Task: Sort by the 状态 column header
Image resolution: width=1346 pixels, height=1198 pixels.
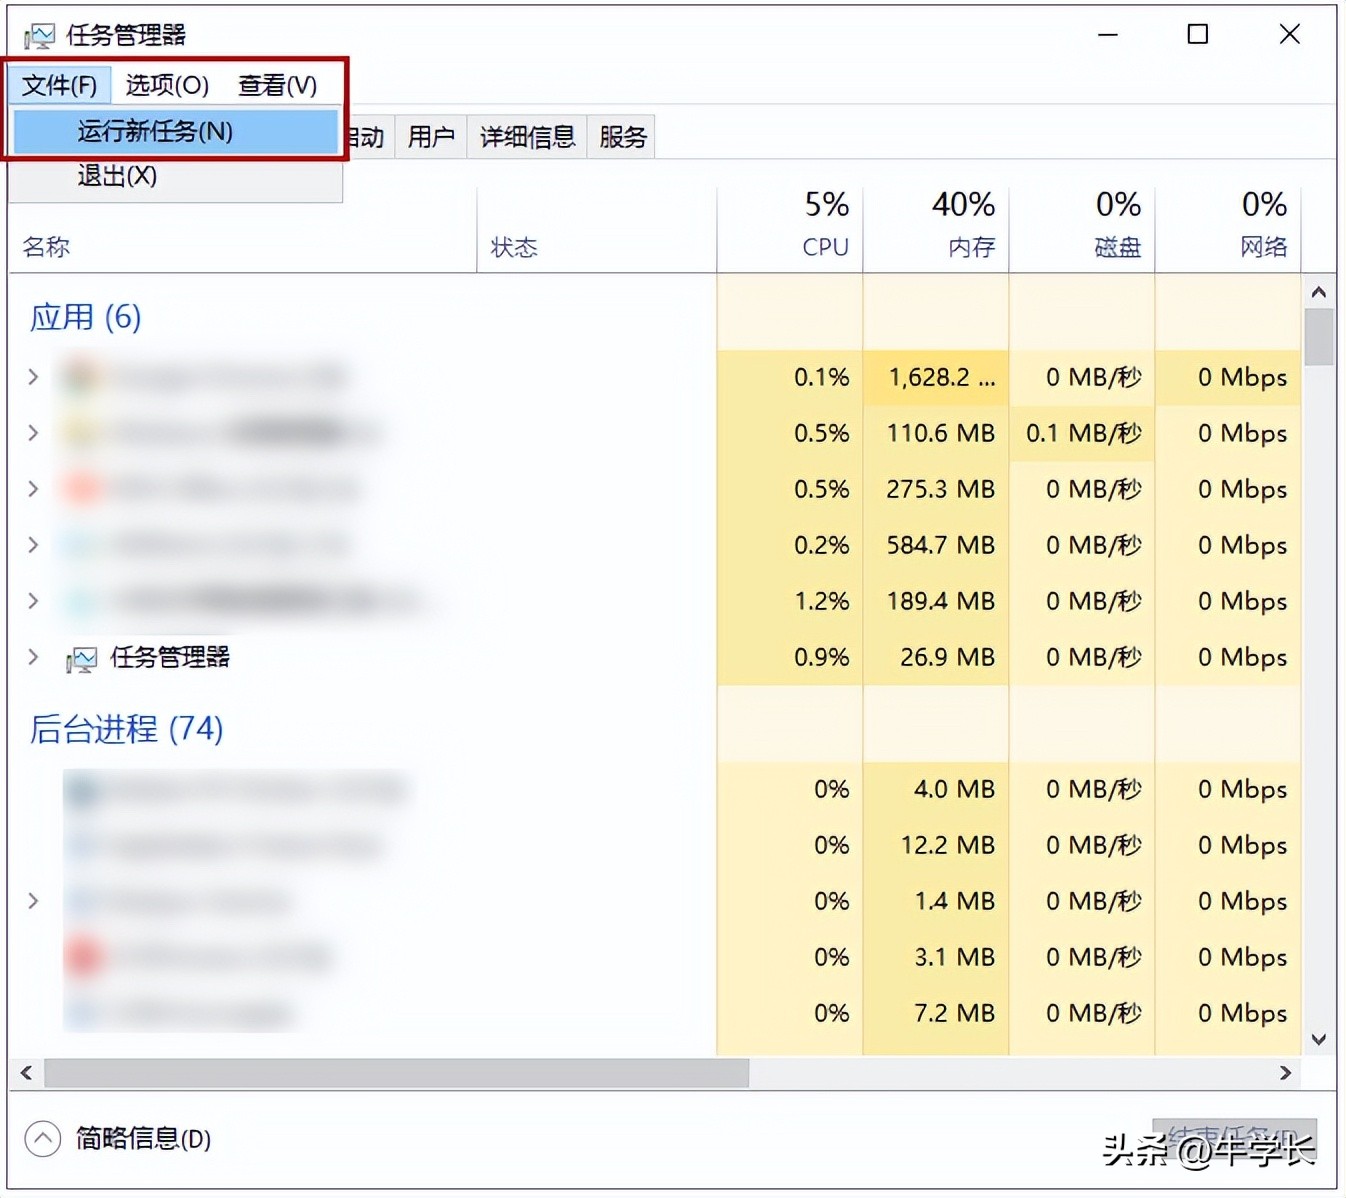Action: tap(597, 230)
